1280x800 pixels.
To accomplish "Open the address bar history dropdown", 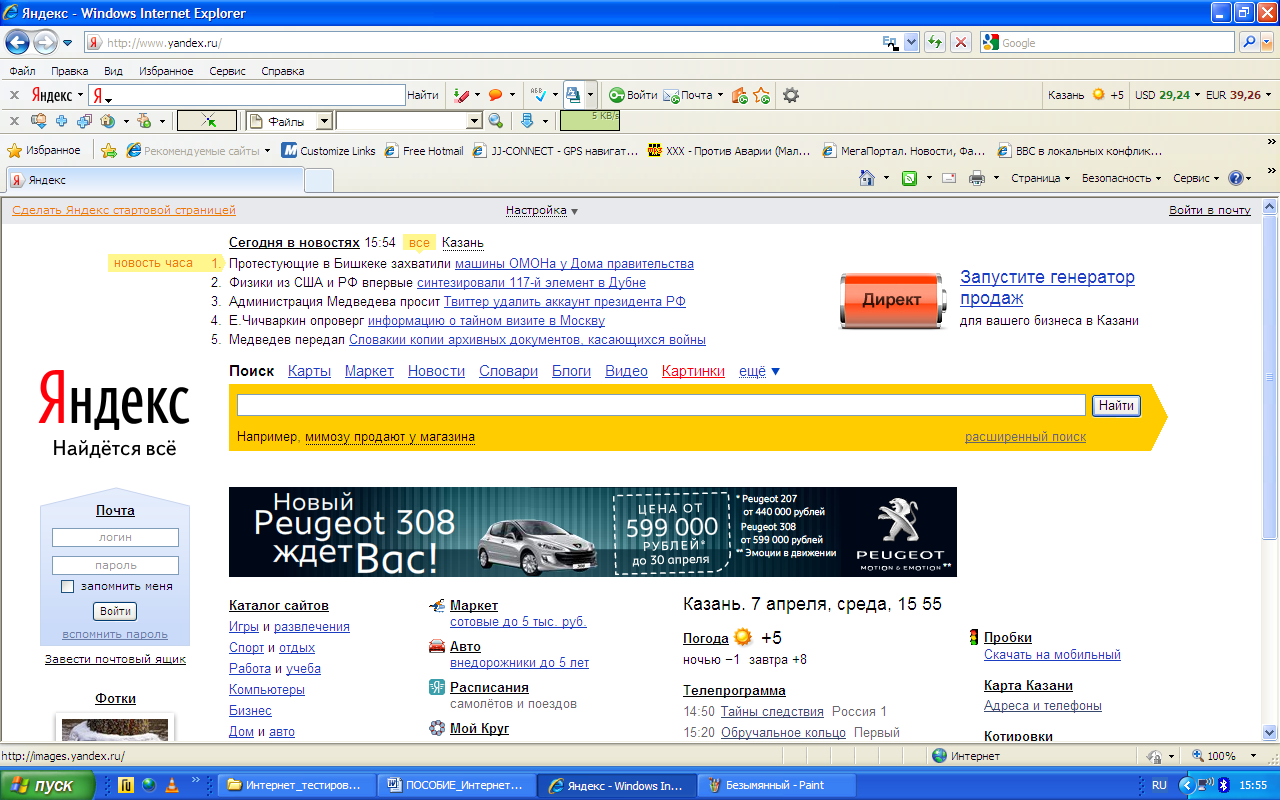I will tap(911, 42).
